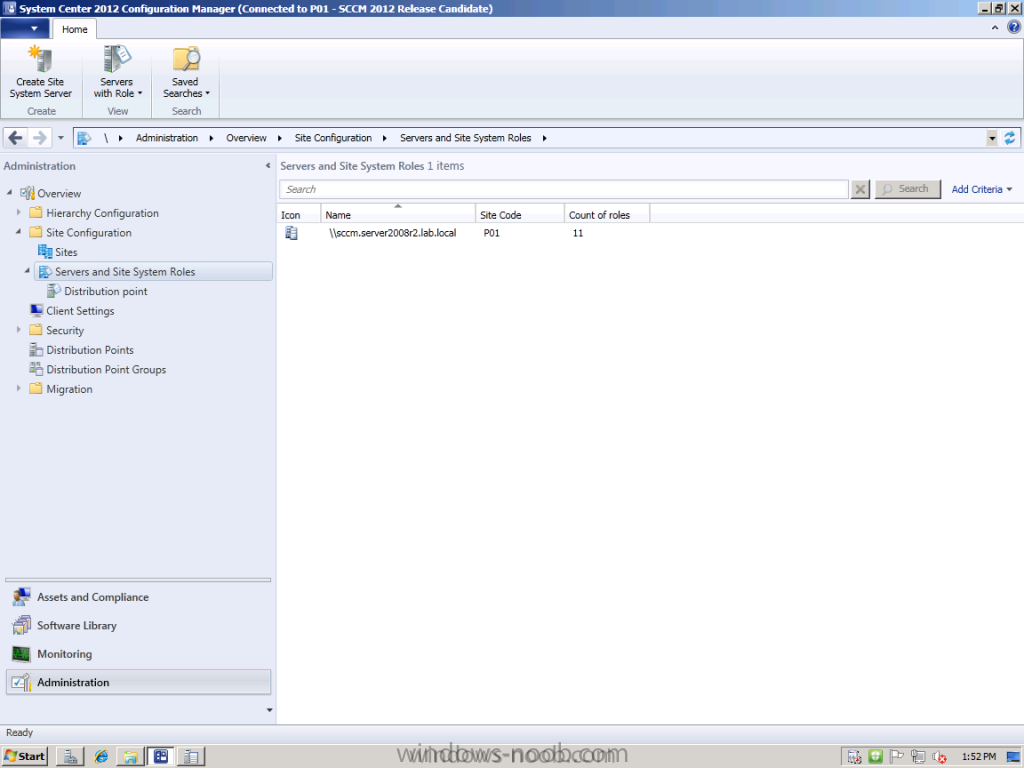Viewport: 1024px width, 768px height.
Task: Open the address bar history dropdown
Action: [x=992, y=138]
